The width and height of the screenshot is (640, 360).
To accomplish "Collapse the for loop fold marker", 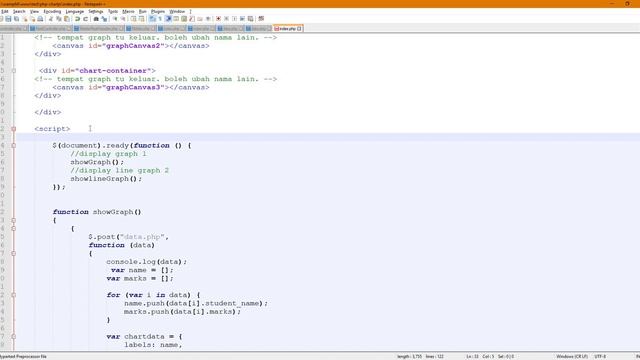I will [13, 295].
